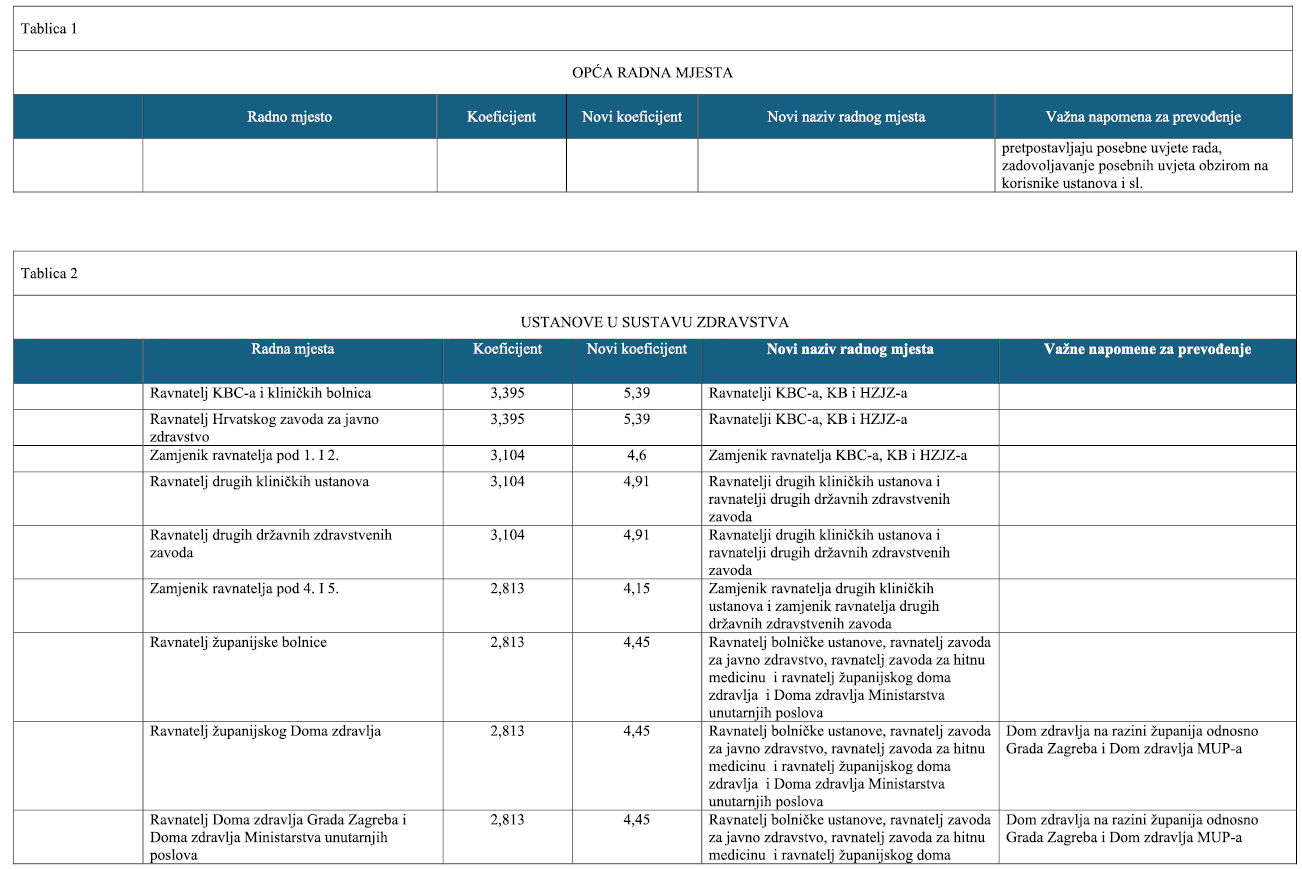Select the new coefficient value 4,15
Viewport: 1302px width, 869px height.
pos(636,589)
